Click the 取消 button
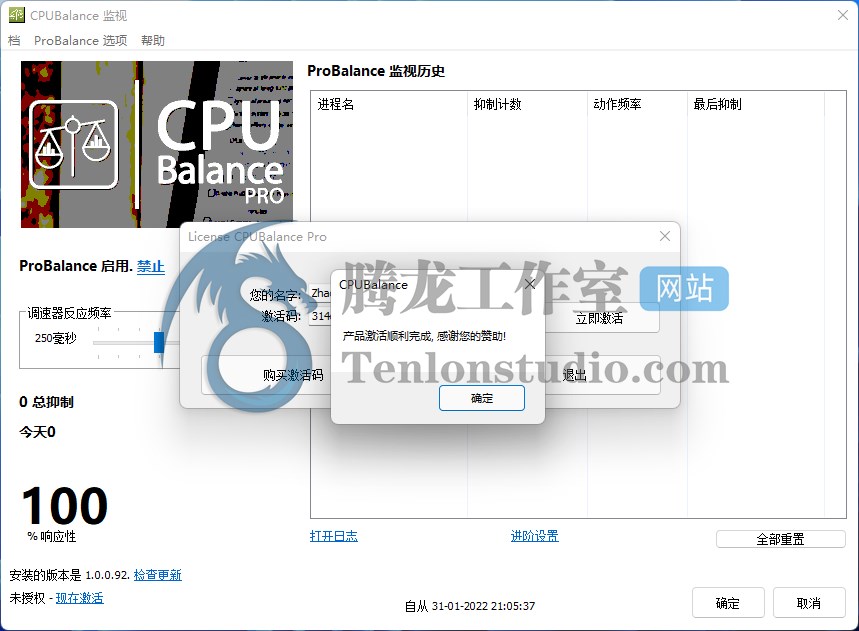 coord(809,603)
